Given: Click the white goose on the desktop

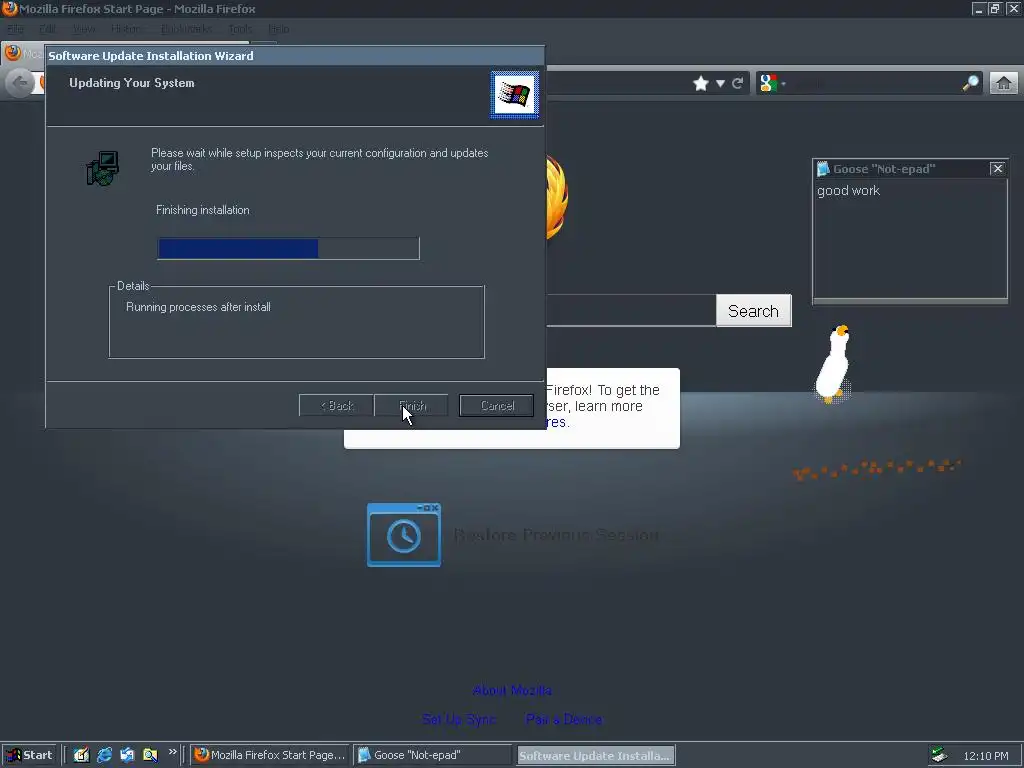Looking at the screenshot, I should [x=834, y=363].
